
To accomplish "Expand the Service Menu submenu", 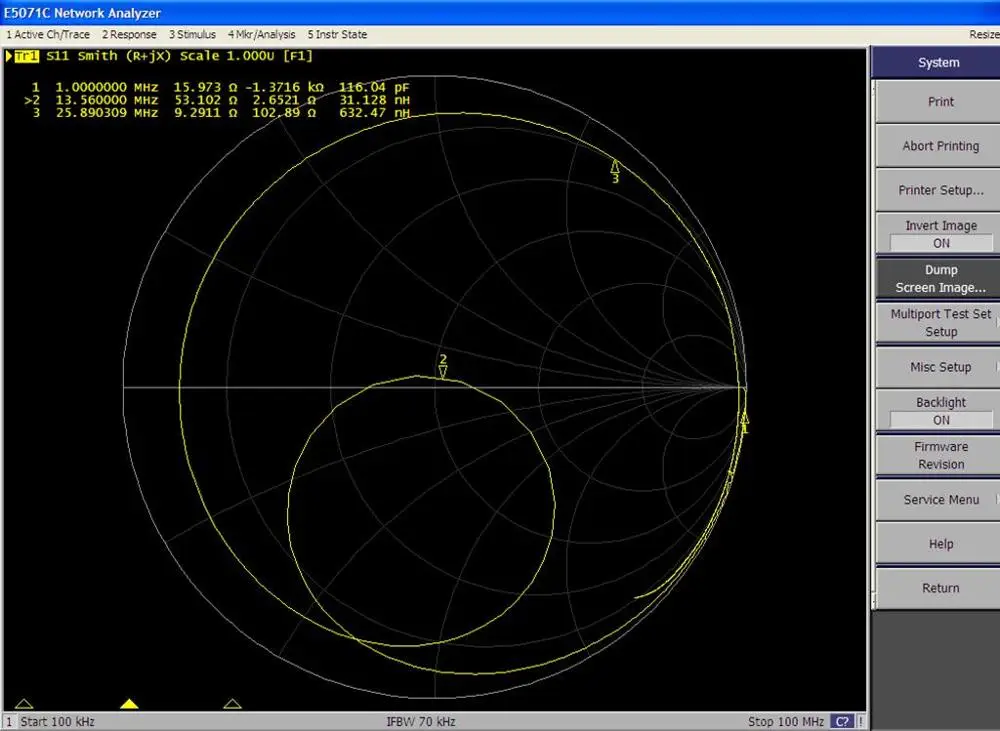I will pos(940,499).
